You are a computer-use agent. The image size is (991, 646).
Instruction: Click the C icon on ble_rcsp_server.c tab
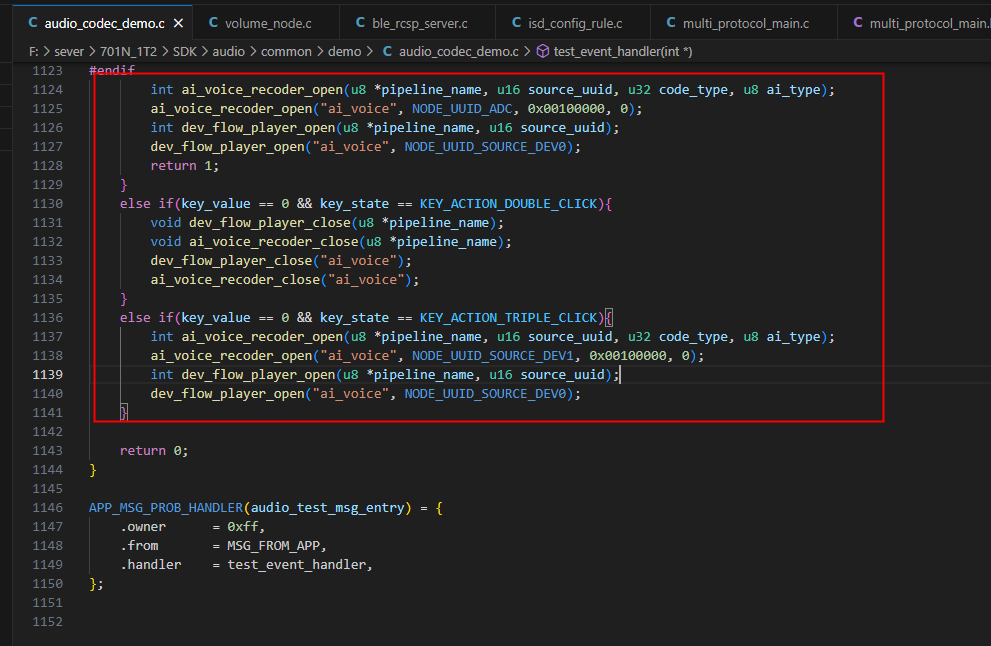[360, 23]
